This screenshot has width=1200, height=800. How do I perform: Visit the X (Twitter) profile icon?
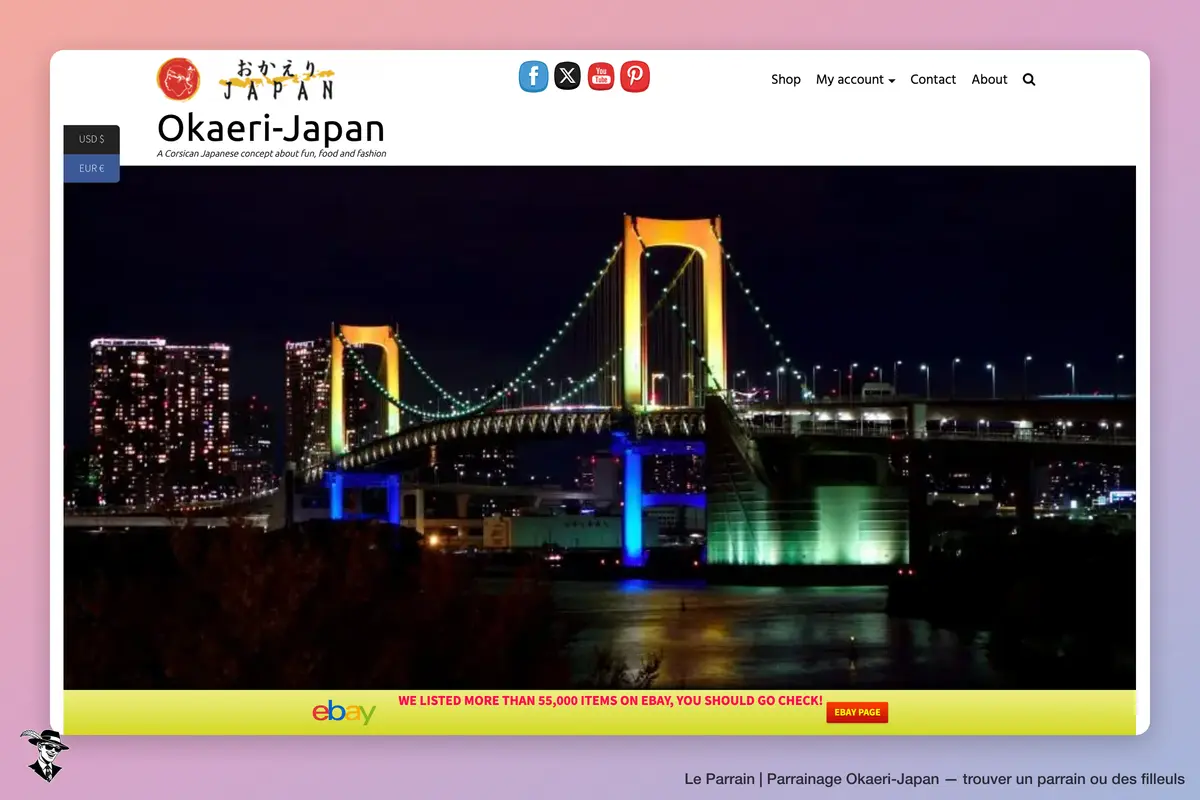pyautogui.click(x=567, y=76)
